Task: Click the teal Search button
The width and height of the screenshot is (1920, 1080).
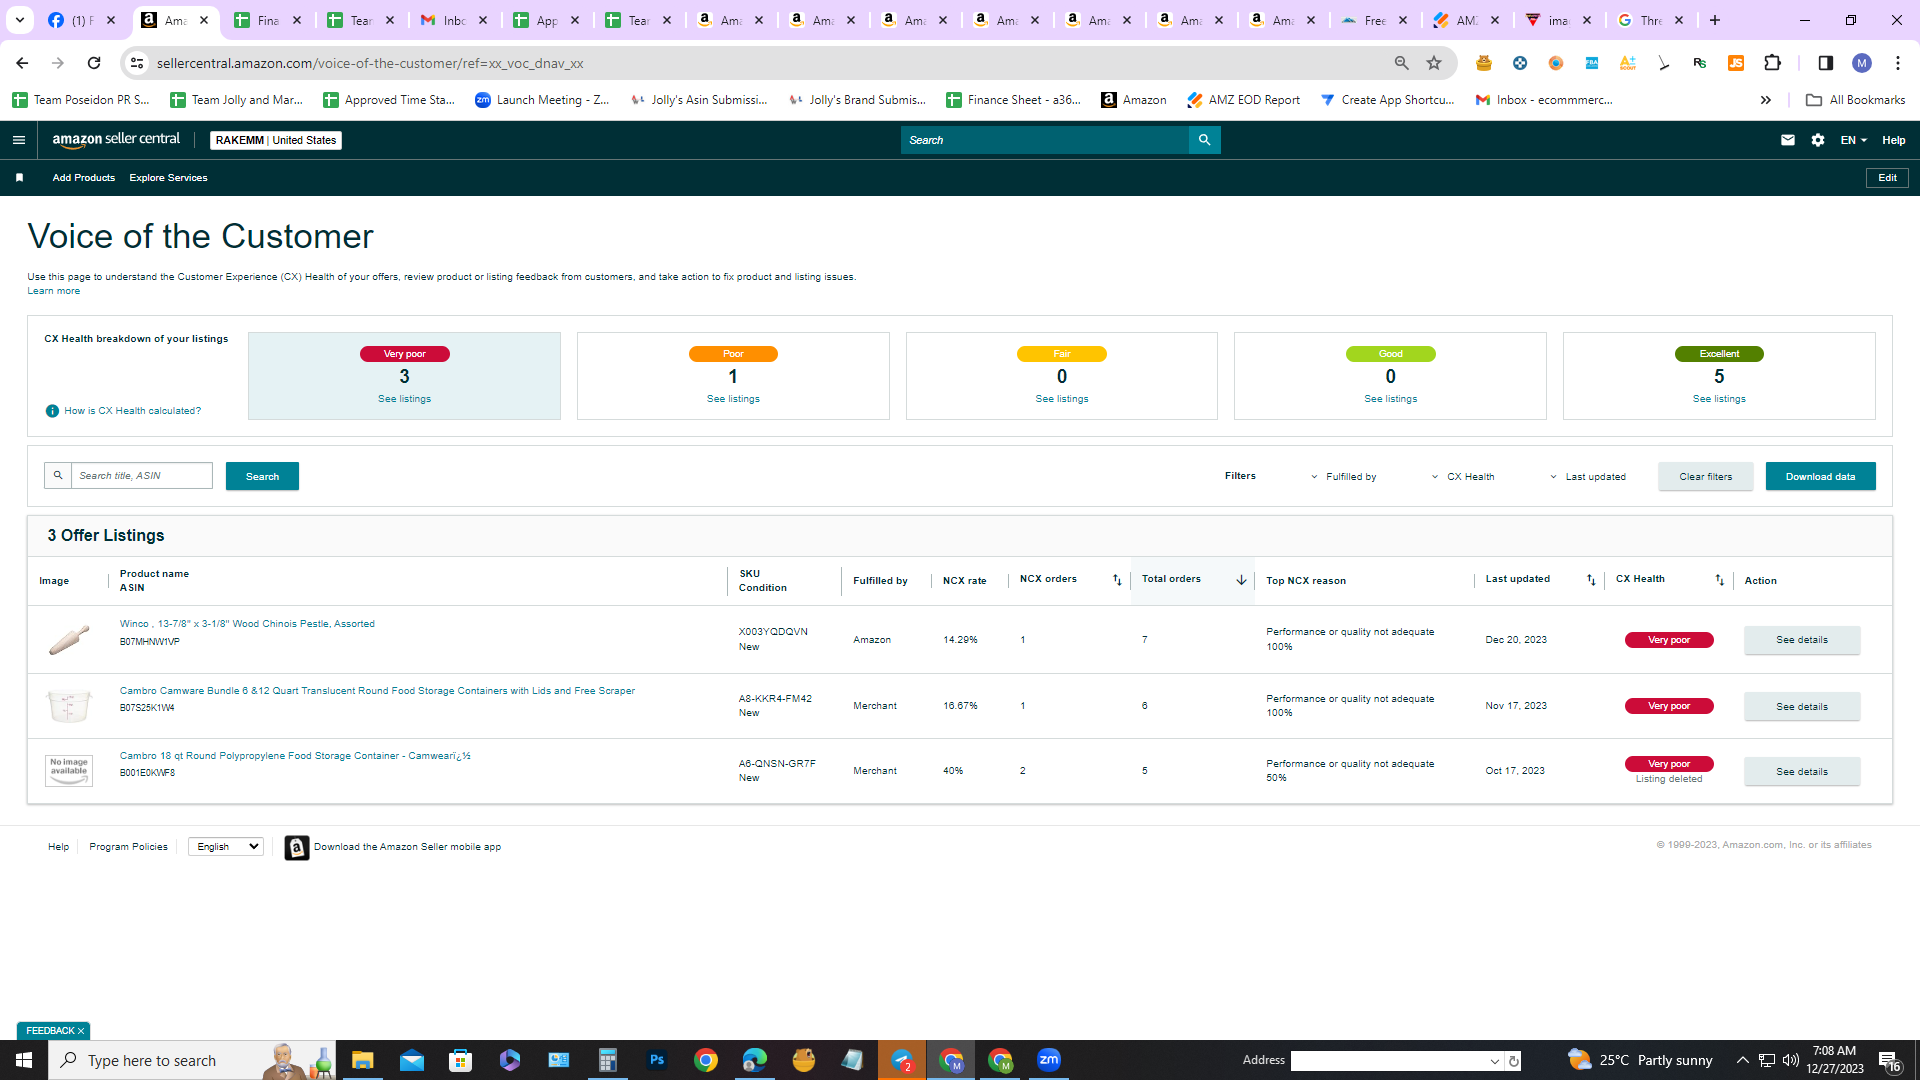Action: click(x=262, y=477)
